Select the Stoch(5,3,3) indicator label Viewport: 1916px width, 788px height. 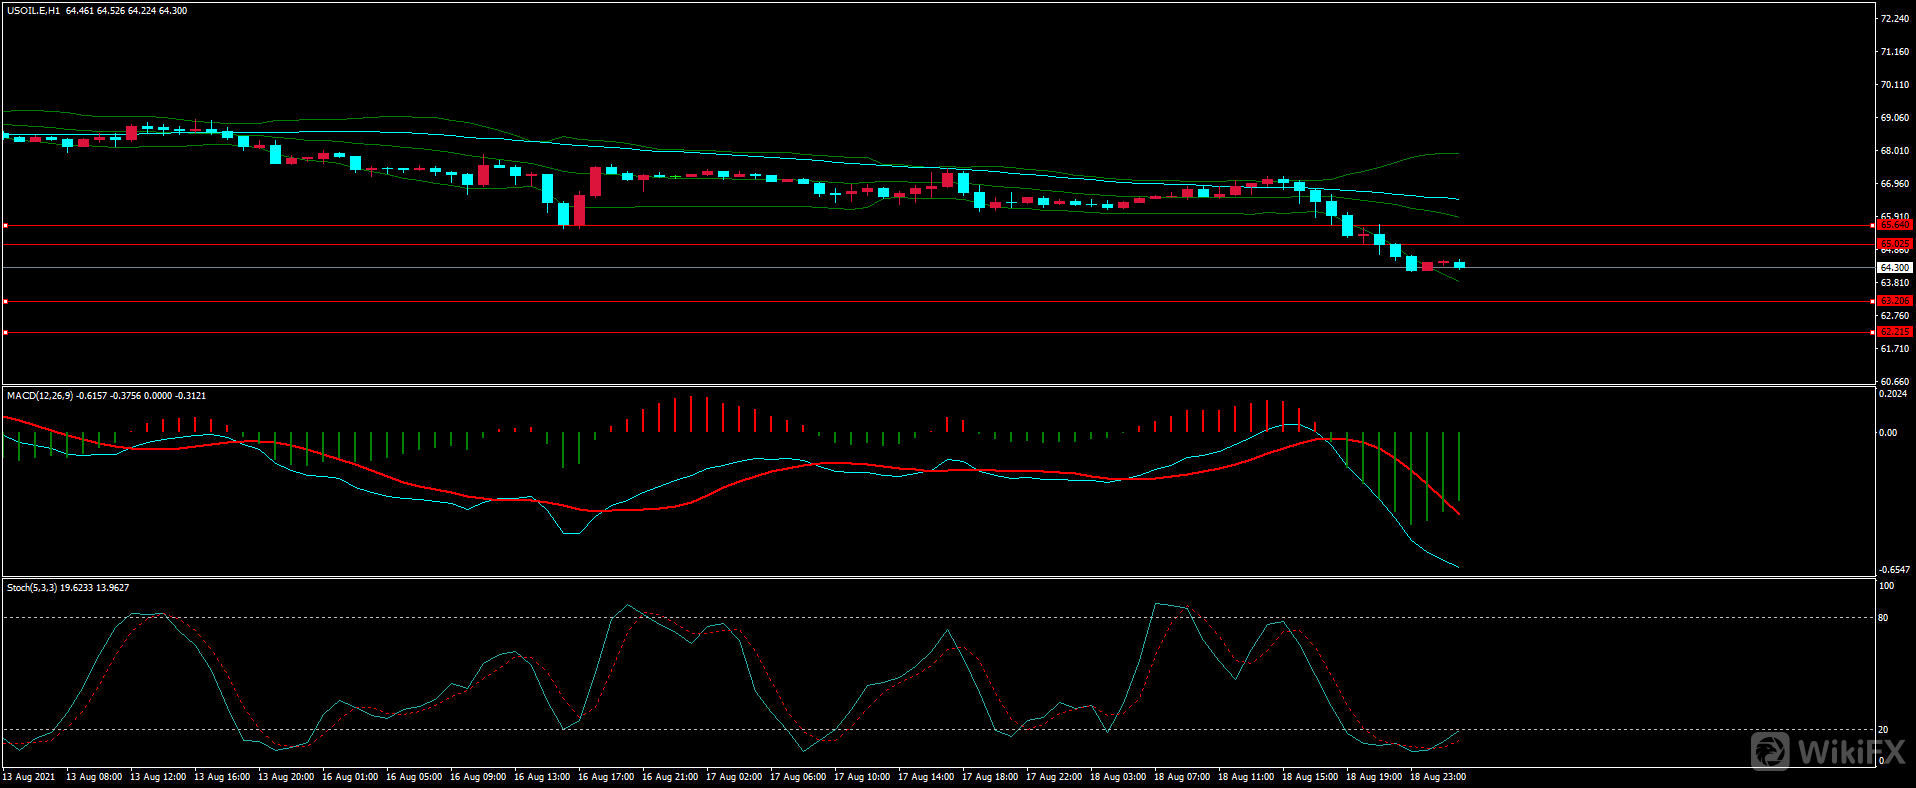click(x=32, y=588)
